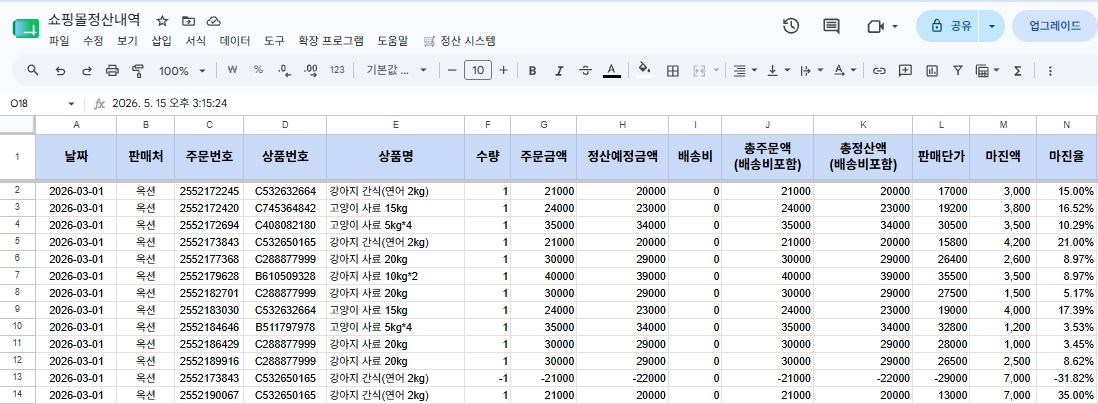Click the formula bar content

[170, 103]
